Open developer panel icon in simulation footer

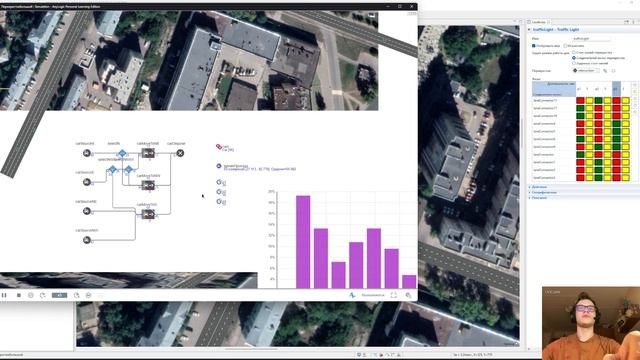click(409, 295)
